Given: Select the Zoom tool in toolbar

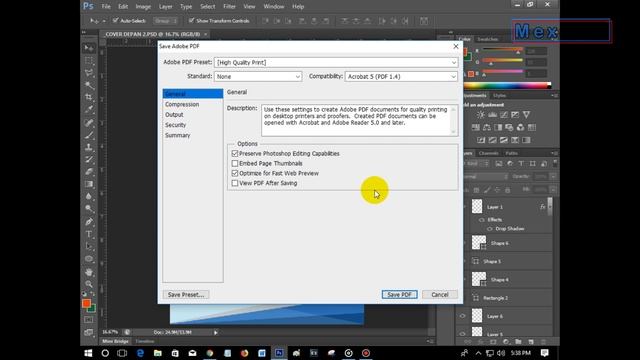Looking at the screenshot, I should point(89,284).
